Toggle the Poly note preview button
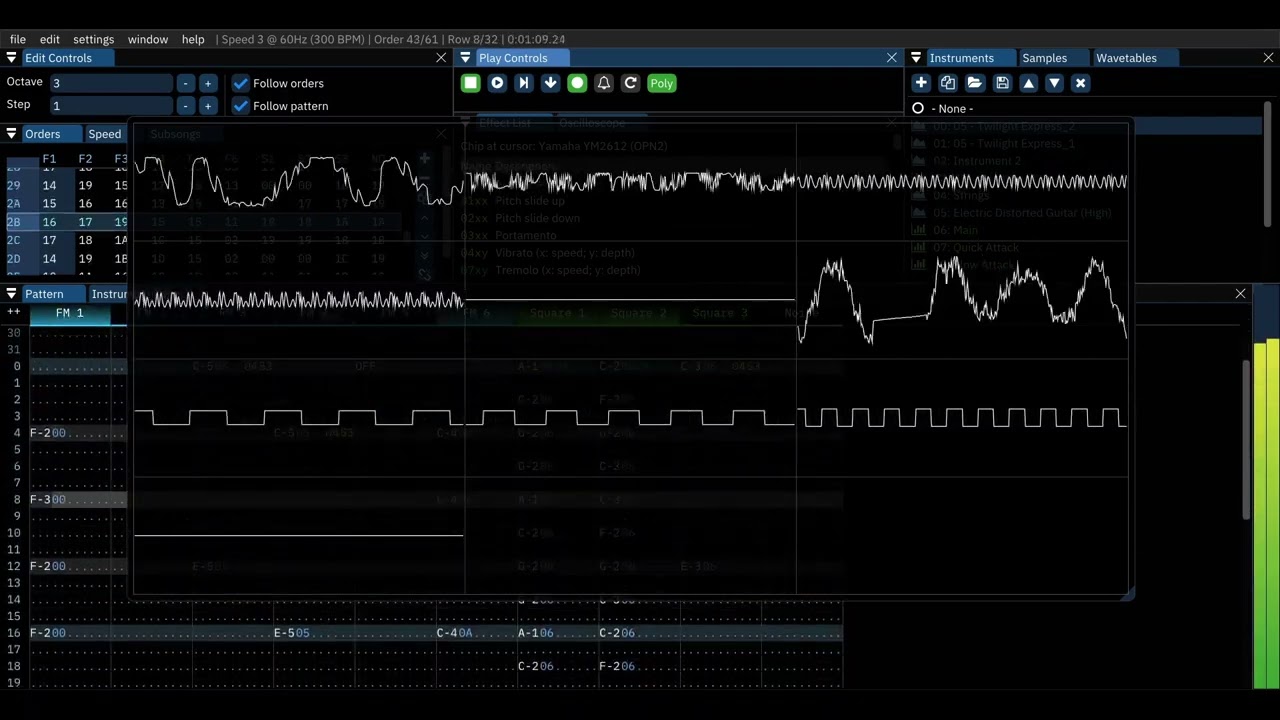This screenshot has height=720, width=1280. pyautogui.click(x=662, y=83)
